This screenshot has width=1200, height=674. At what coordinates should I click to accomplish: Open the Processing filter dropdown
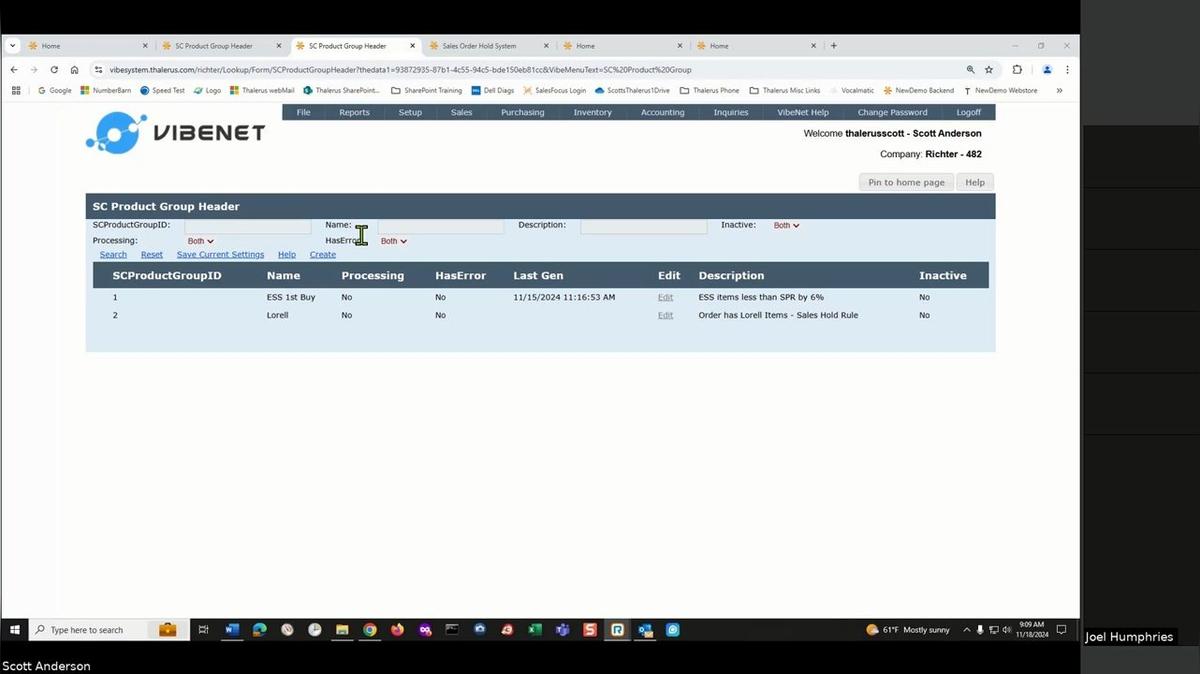click(x=199, y=240)
